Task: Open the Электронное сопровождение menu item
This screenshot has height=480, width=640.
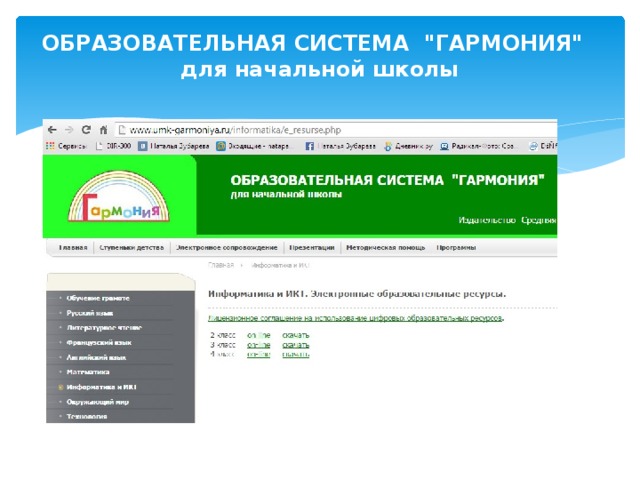Action: point(227,247)
